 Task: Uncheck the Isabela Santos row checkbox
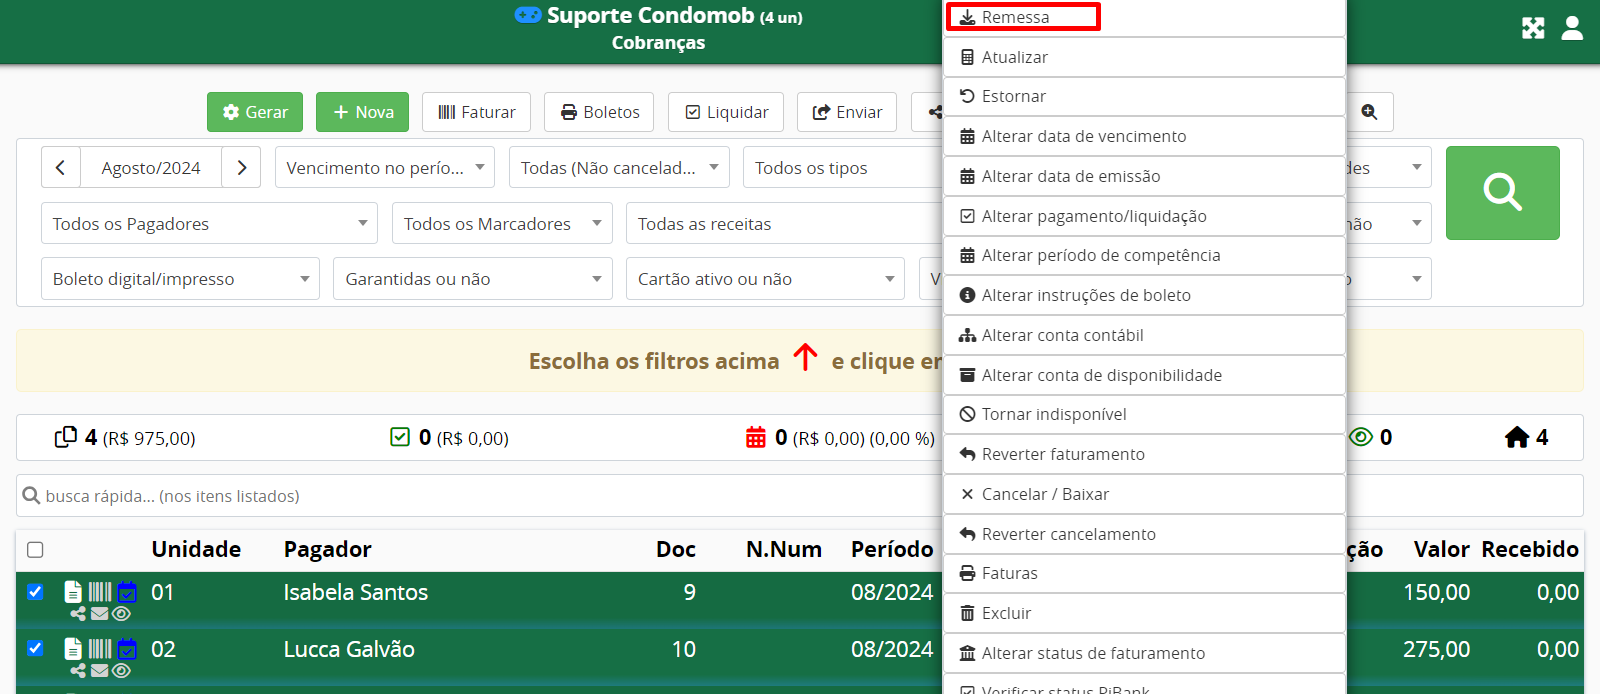pos(36,592)
